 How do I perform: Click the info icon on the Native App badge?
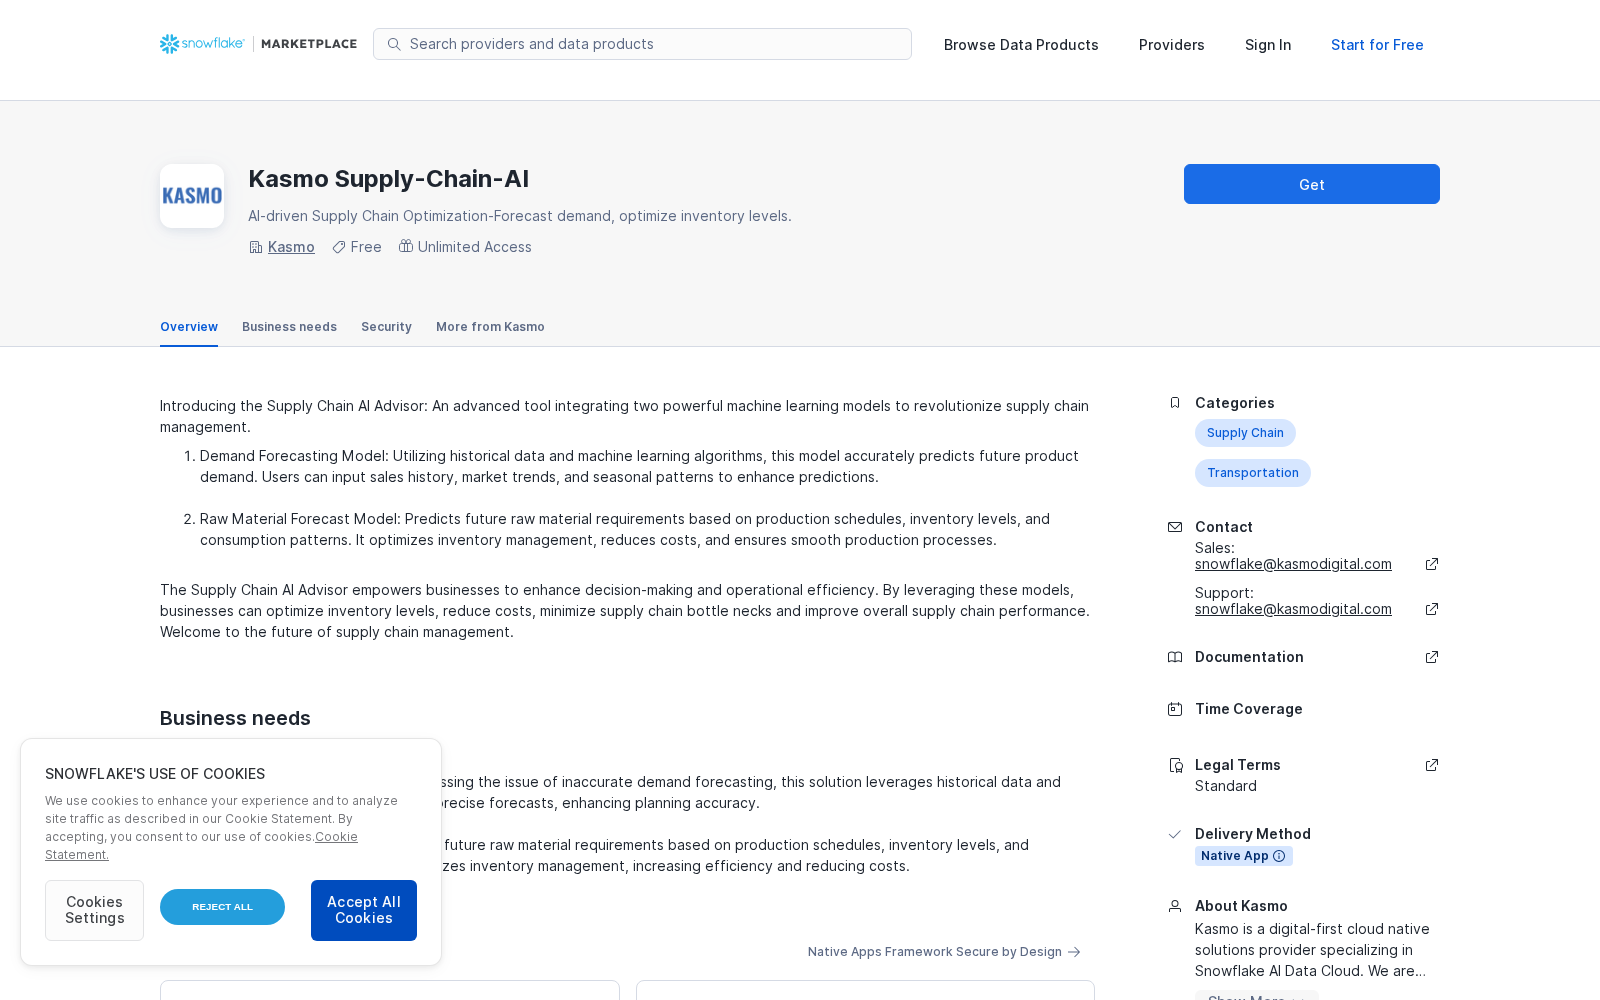click(1279, 856)
